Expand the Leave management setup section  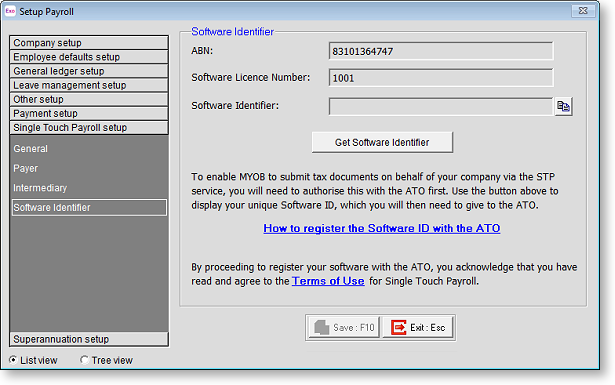click(x=89, y=85)
